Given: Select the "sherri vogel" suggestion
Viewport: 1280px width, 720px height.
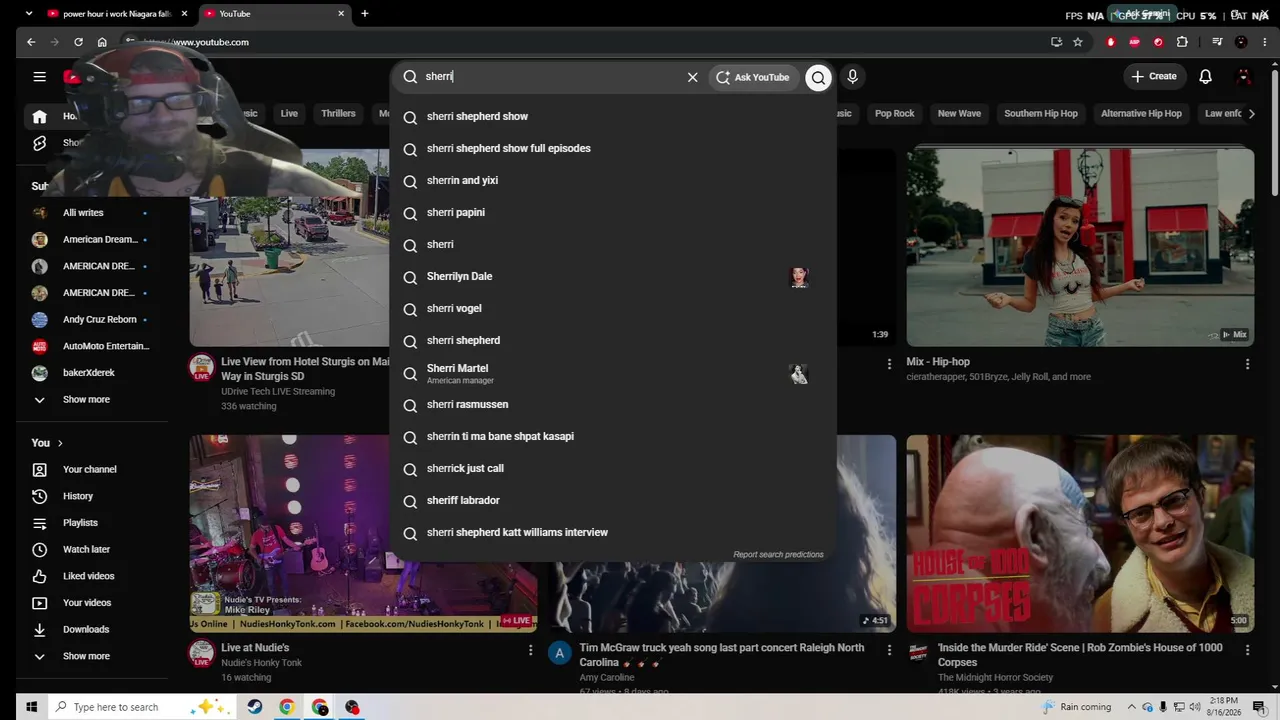Looking at the screenshot, I should coord(613,309).
